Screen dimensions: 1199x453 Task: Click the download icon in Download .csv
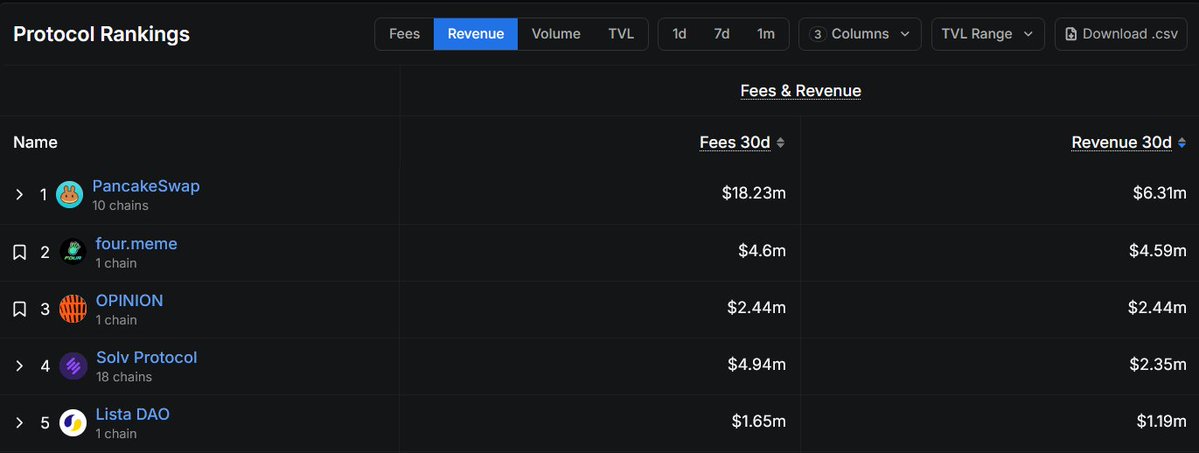coord(1071,34)
